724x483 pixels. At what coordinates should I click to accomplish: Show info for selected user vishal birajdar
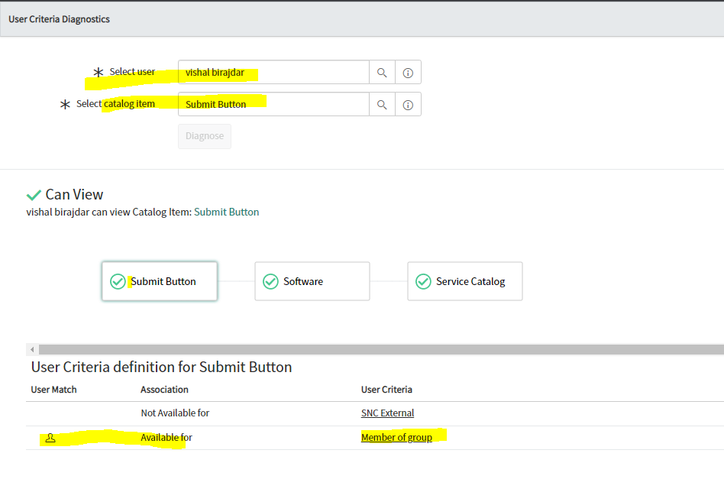point(408,72)
